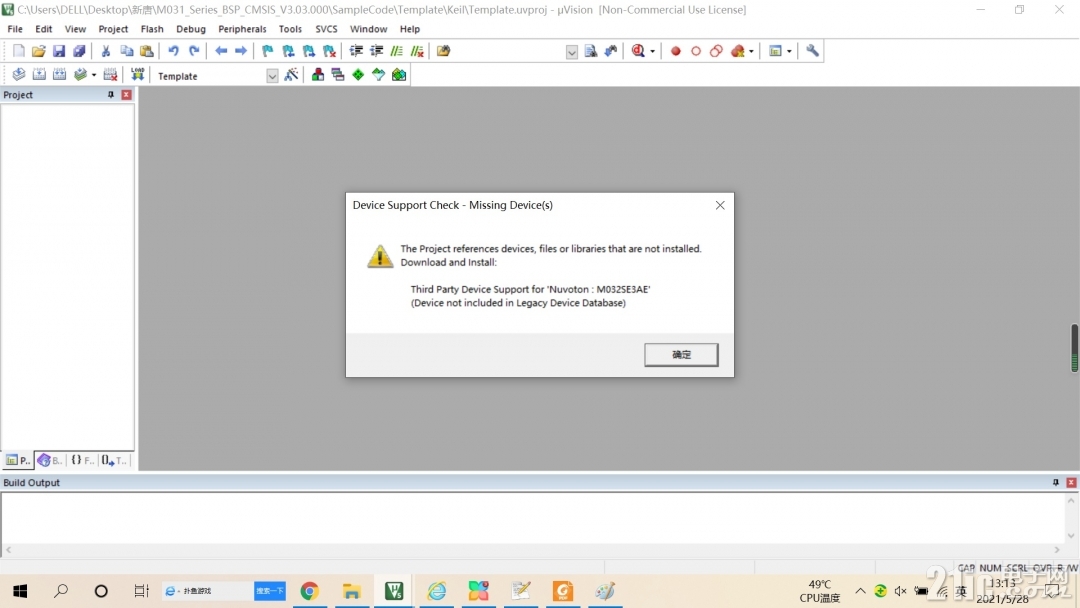Disable all breakpoints
This screenshot has width=1080, height=608.
point(716,51)
